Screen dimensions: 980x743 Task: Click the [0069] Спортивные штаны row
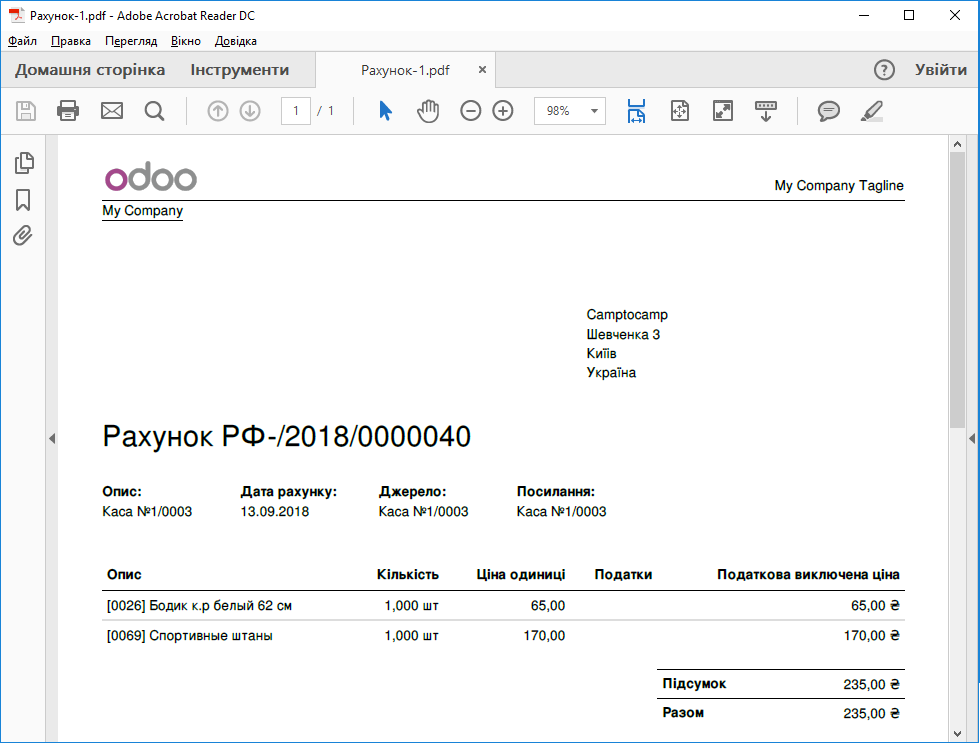[503, 636]
